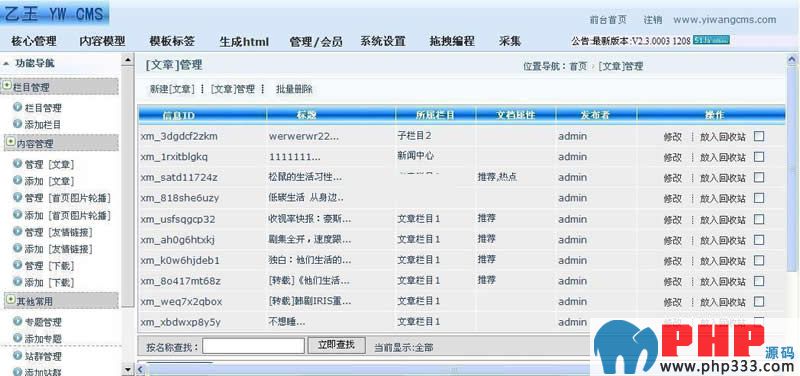Open 添加栏目 in sidebar
800x376 pixels.
pos(43,124)
